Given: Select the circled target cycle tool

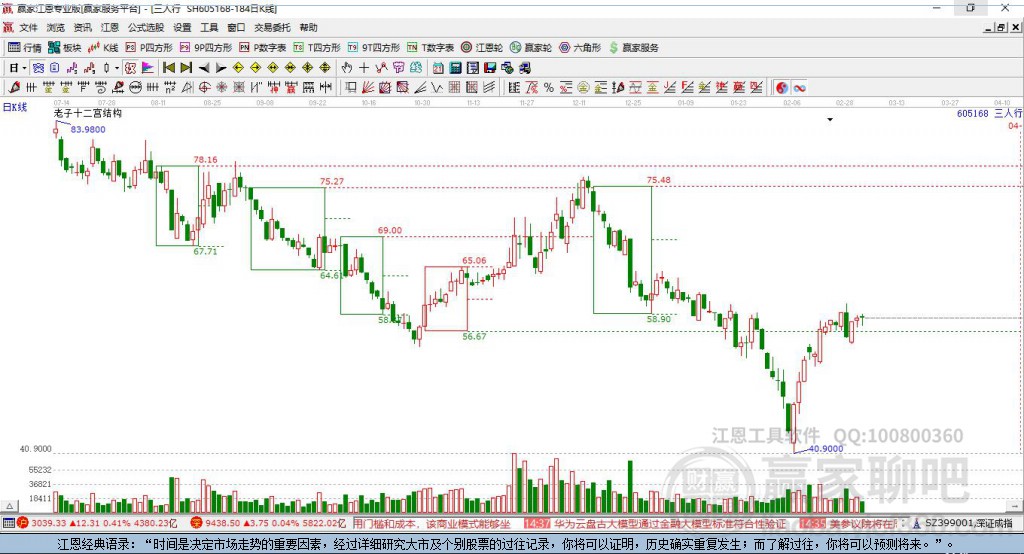Looking at the screenshot, I should (x=204, y=87).
